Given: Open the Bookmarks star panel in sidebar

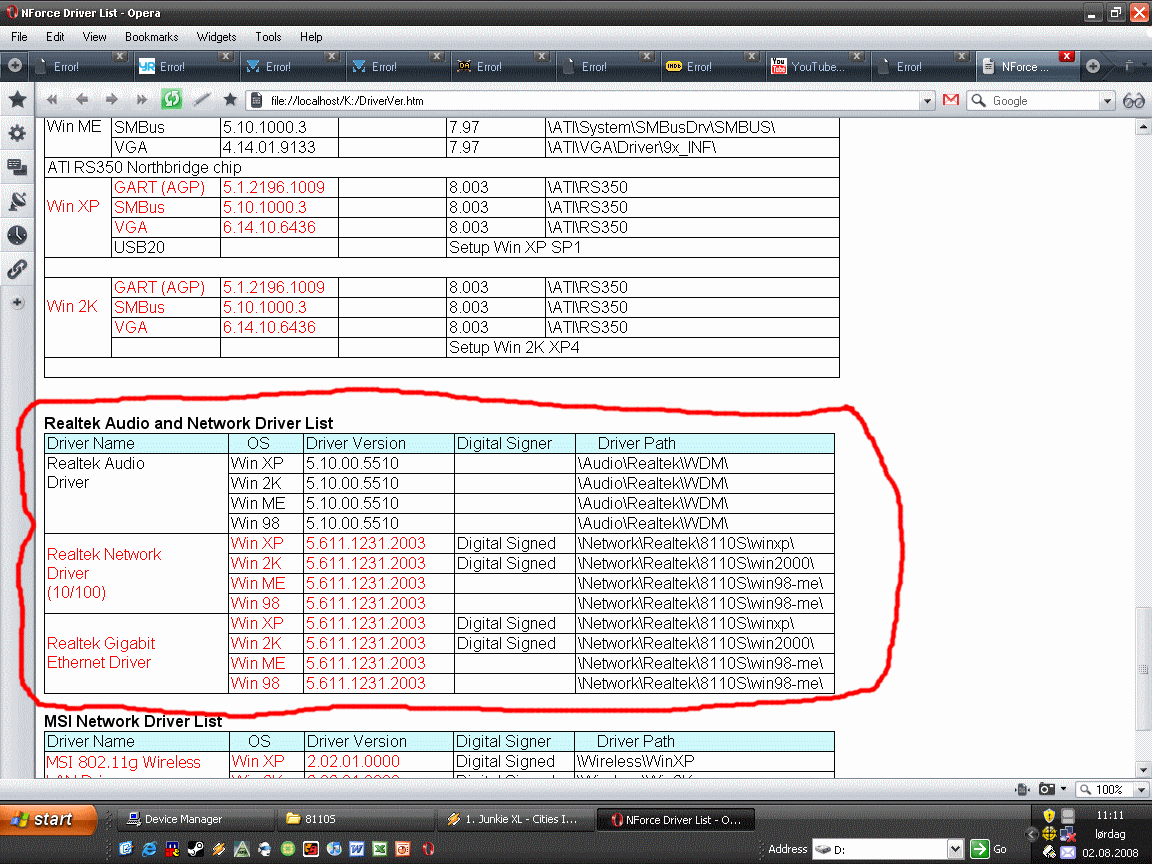Looking at the screenshot, I should (18, 99).
